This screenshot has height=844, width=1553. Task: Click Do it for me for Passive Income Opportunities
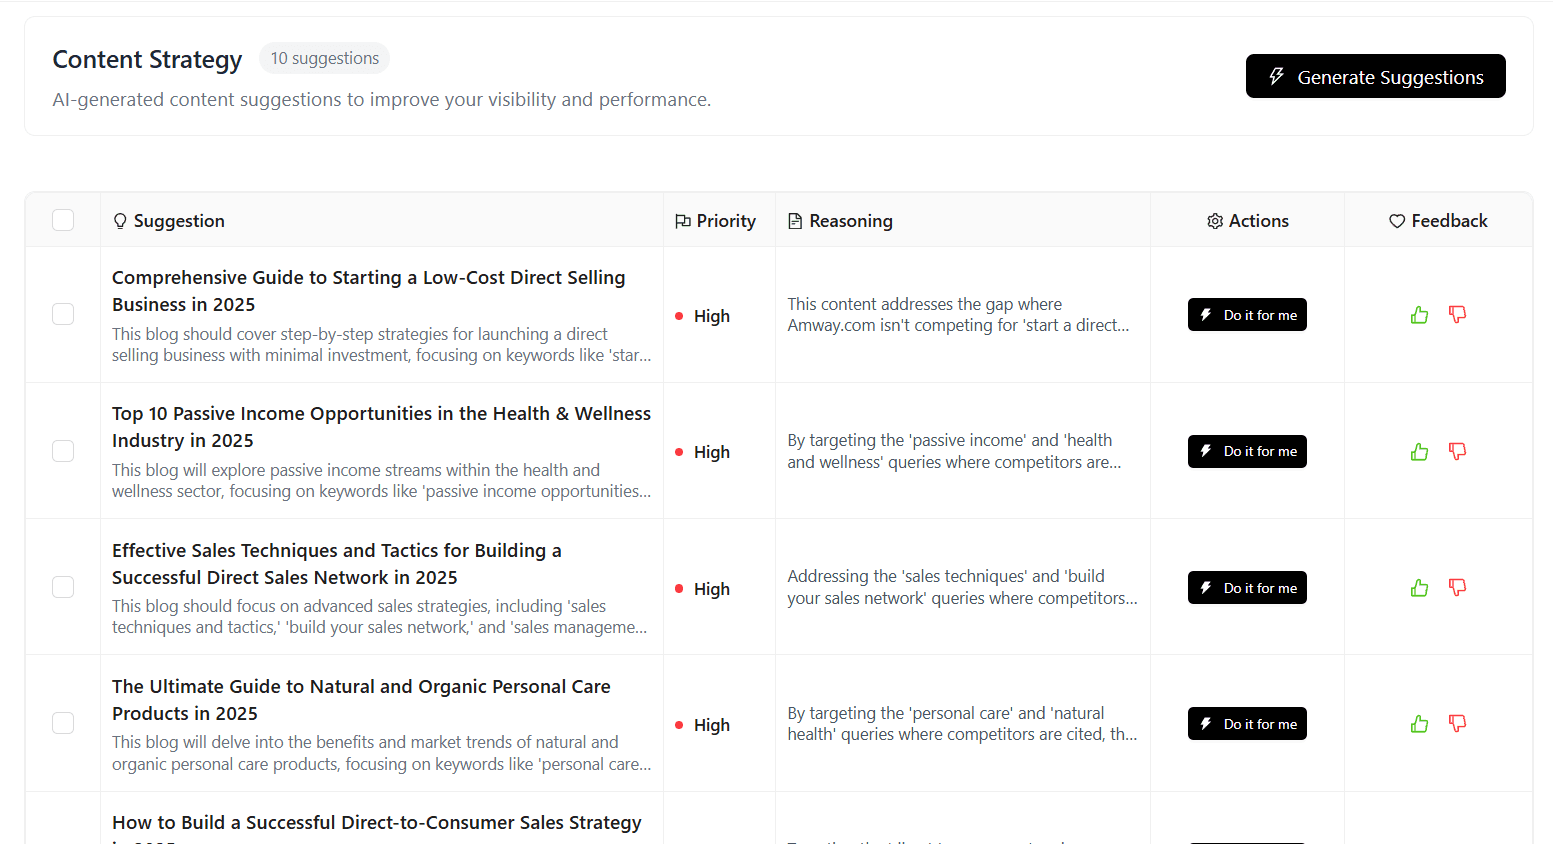(x=1247, y=451)
